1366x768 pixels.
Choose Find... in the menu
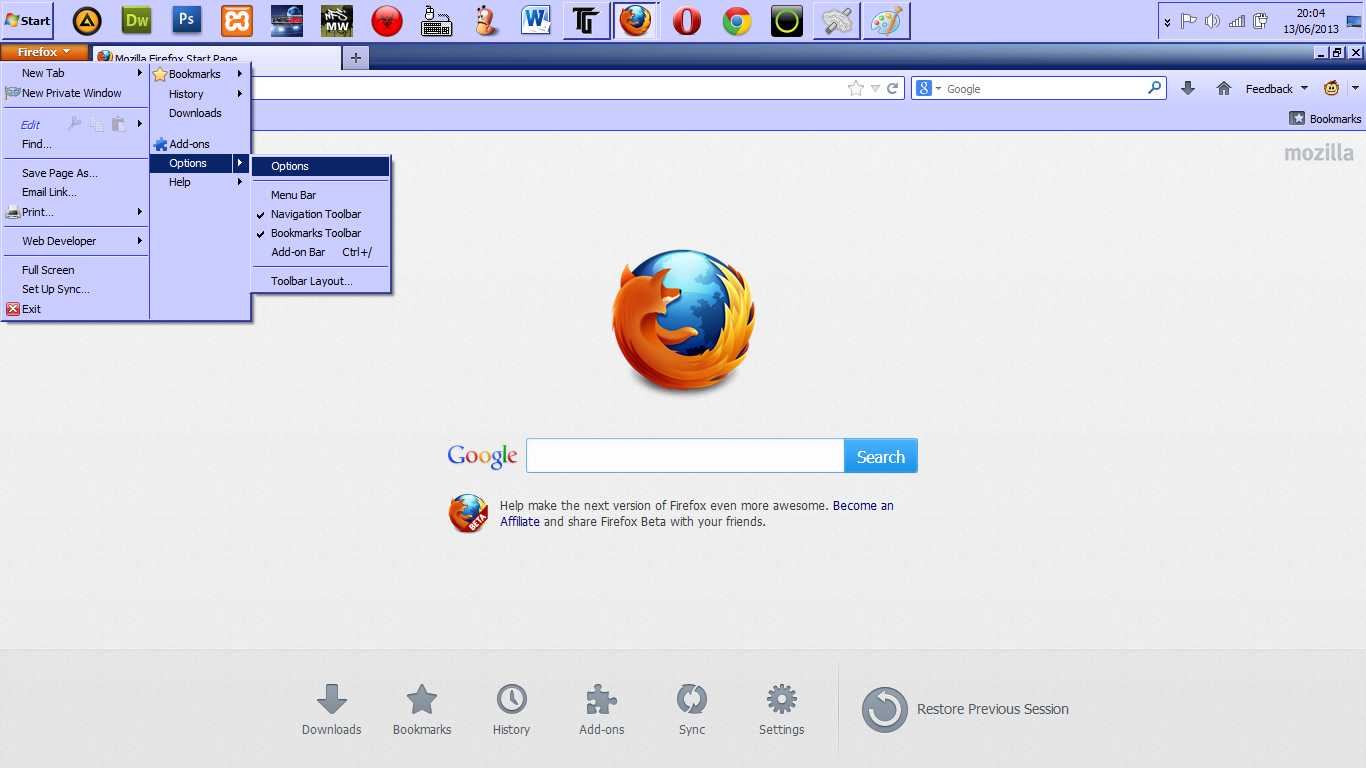coord(75,144)
